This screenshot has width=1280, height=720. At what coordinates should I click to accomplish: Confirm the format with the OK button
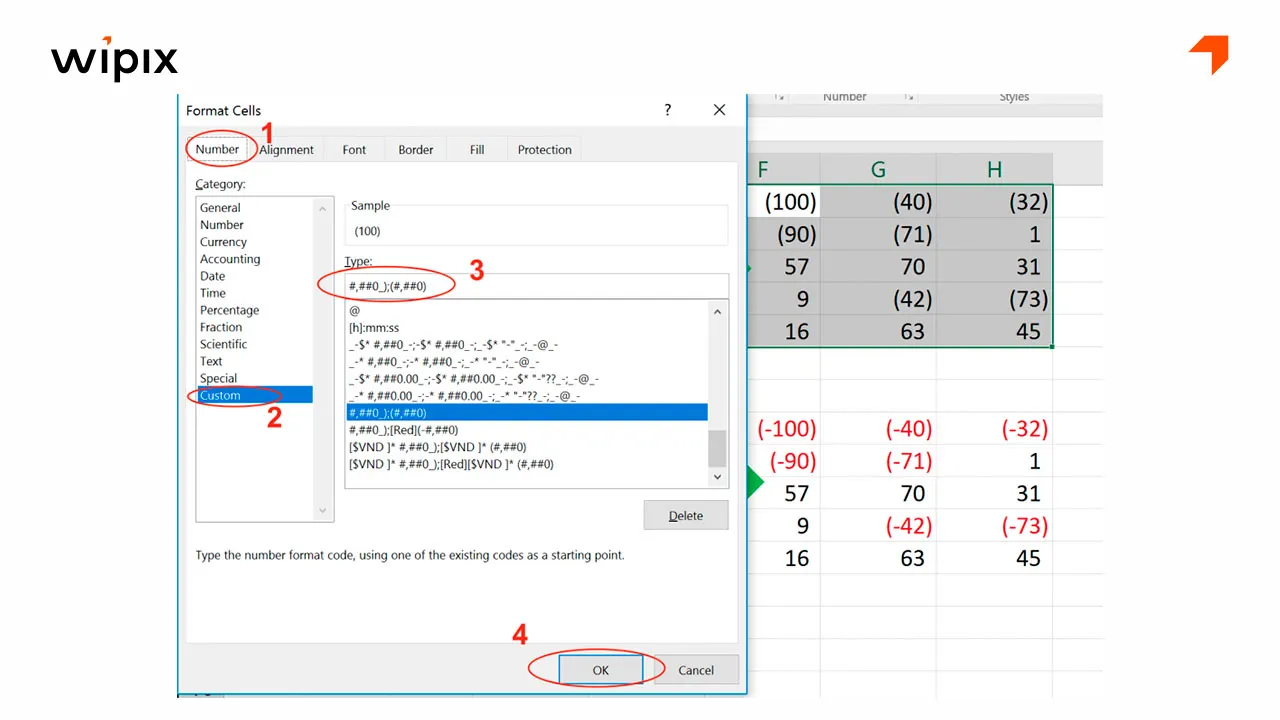click(x=600, y=670)
